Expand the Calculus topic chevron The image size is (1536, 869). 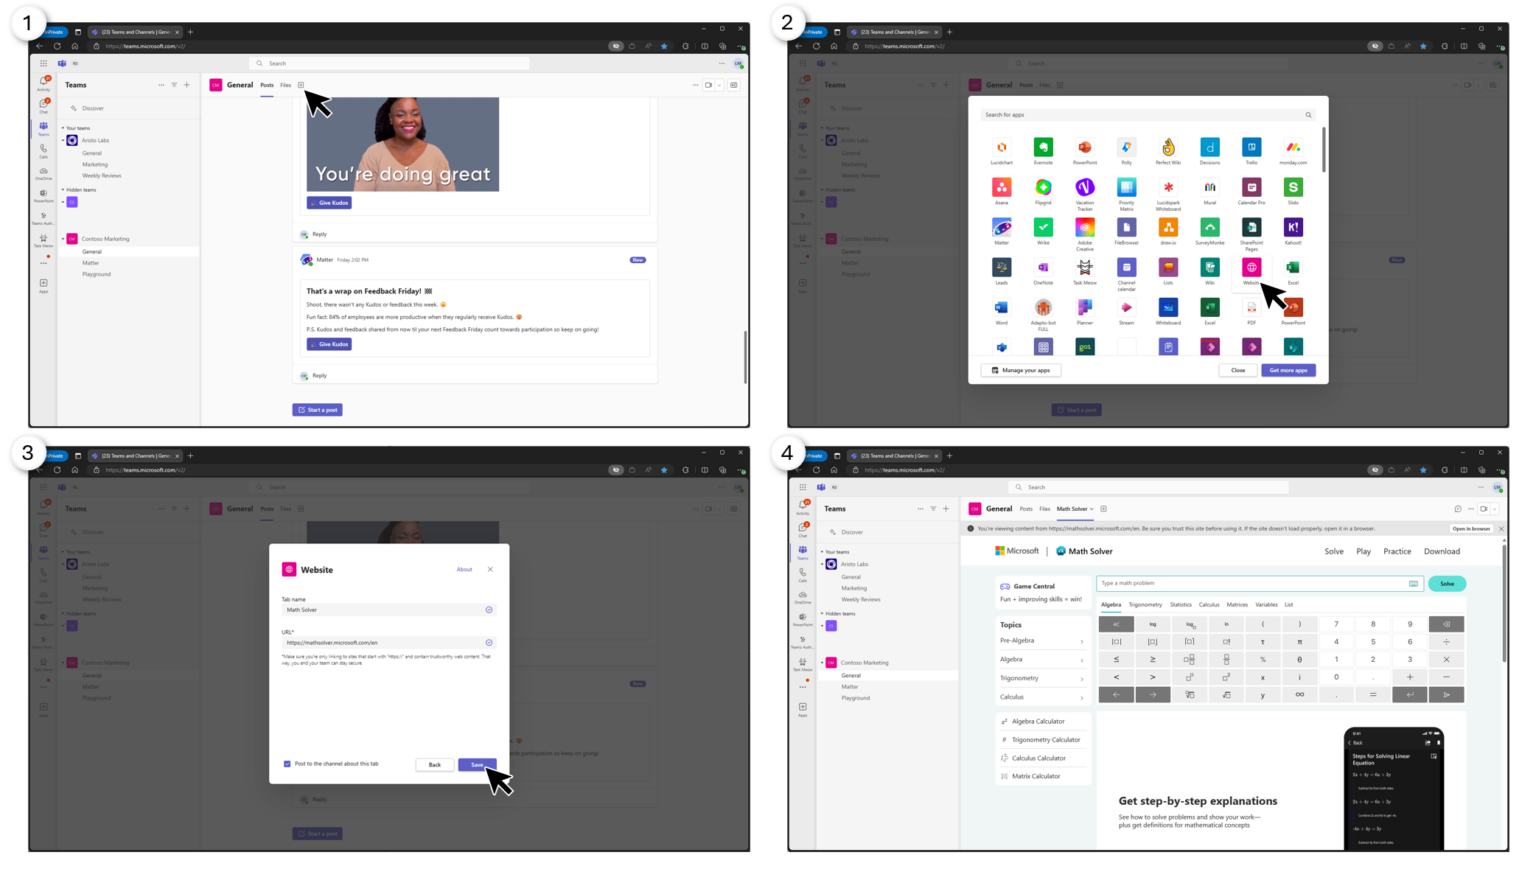(1081, 697)
